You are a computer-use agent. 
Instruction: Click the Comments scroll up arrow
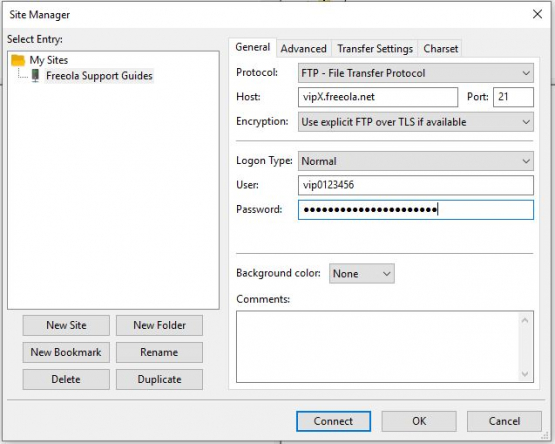point(525,321)
